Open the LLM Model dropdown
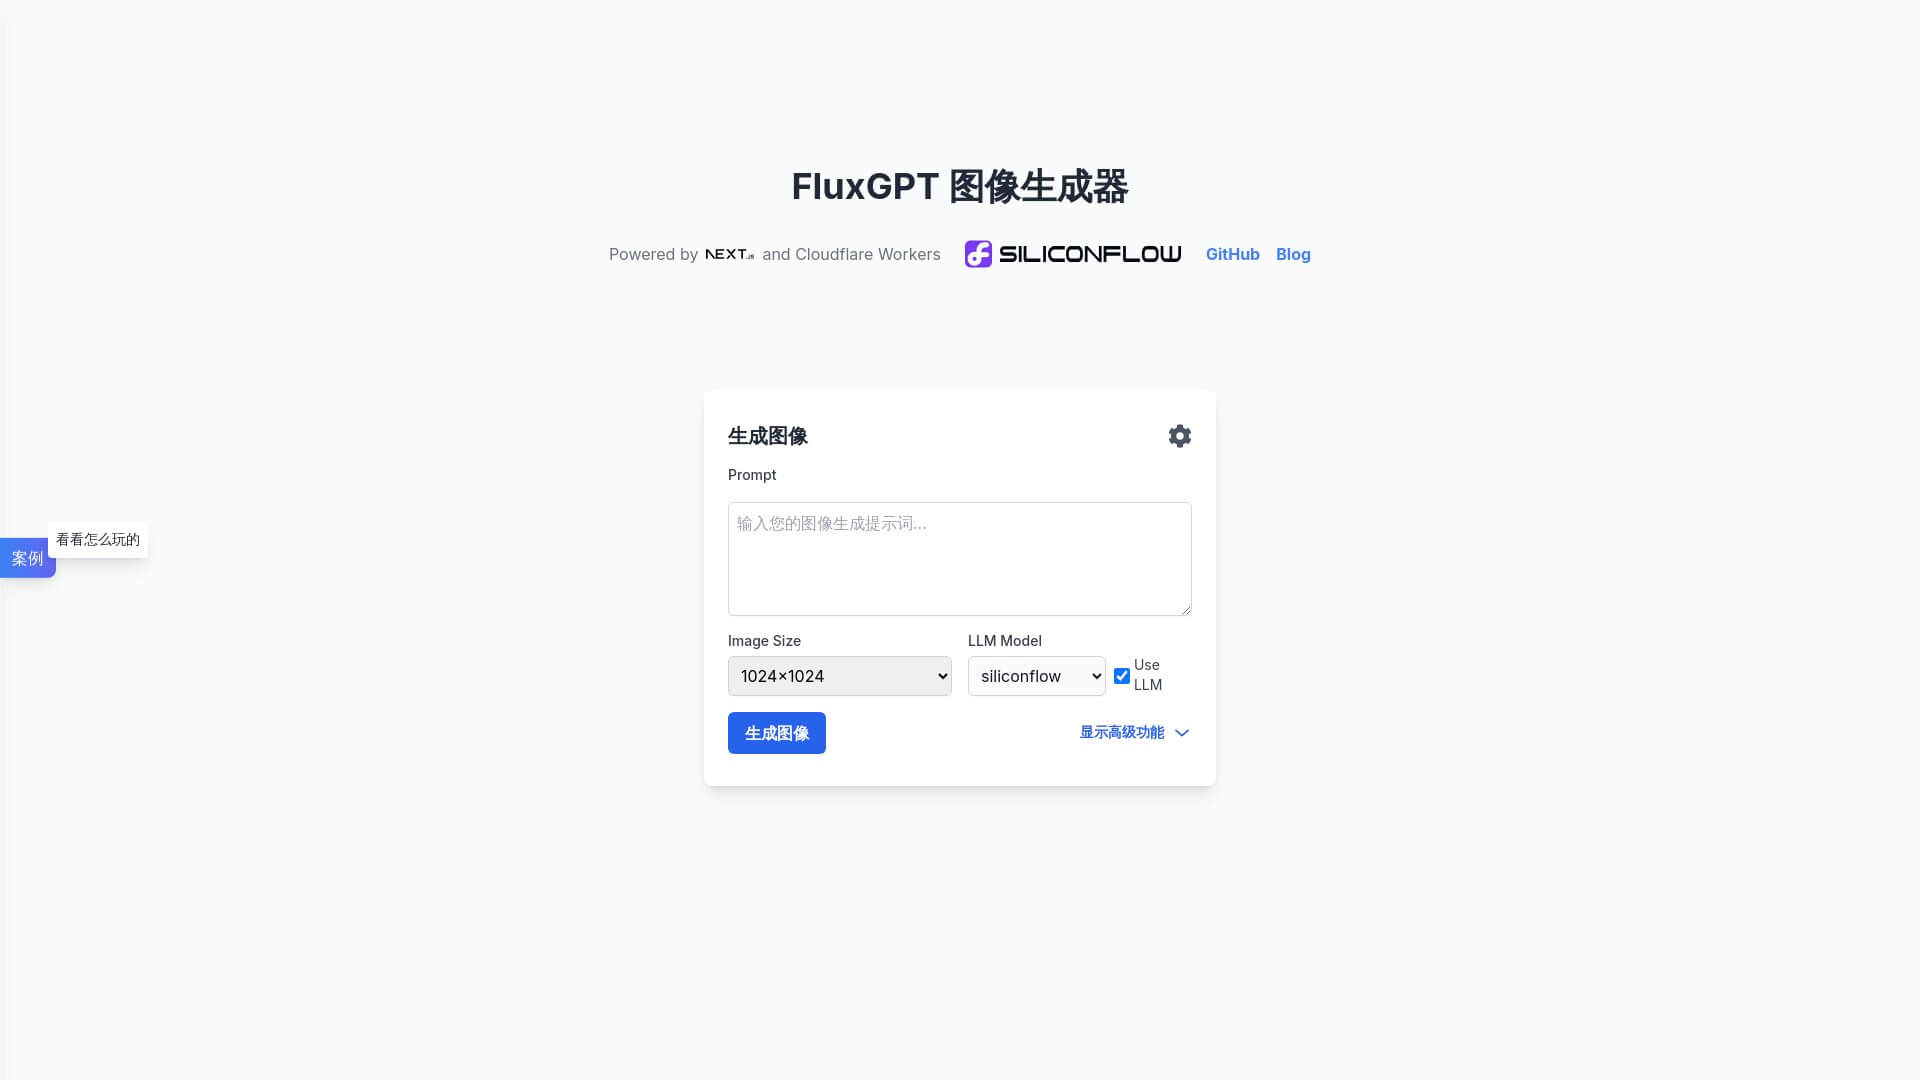Screen dimensions: 1920x1080 1036,675
